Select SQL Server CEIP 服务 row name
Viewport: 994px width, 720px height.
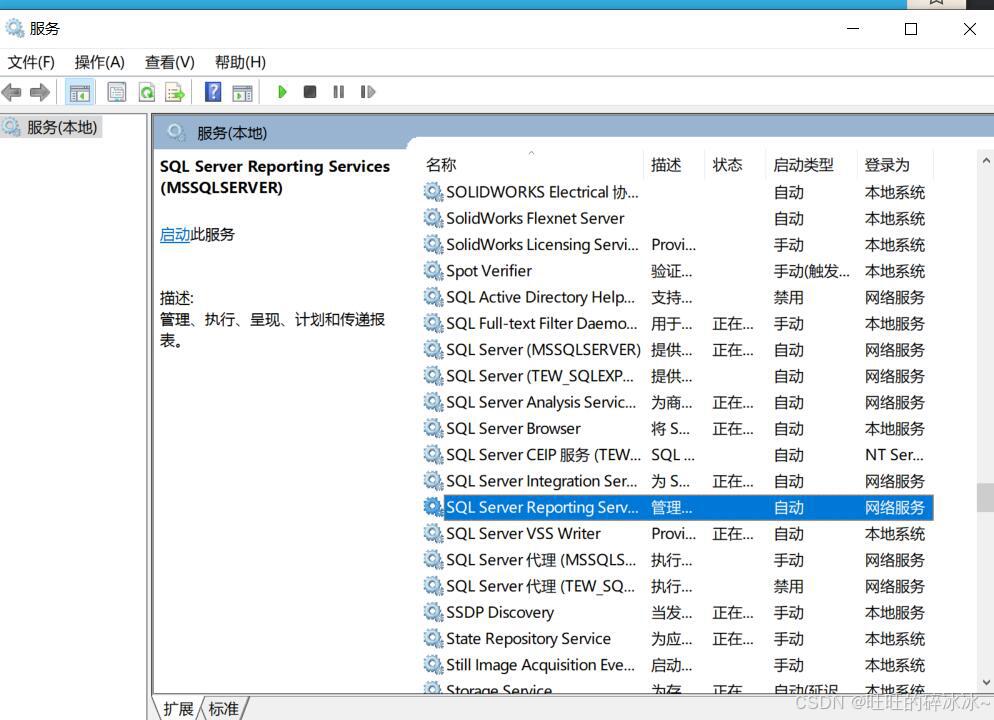pos(543,455)
